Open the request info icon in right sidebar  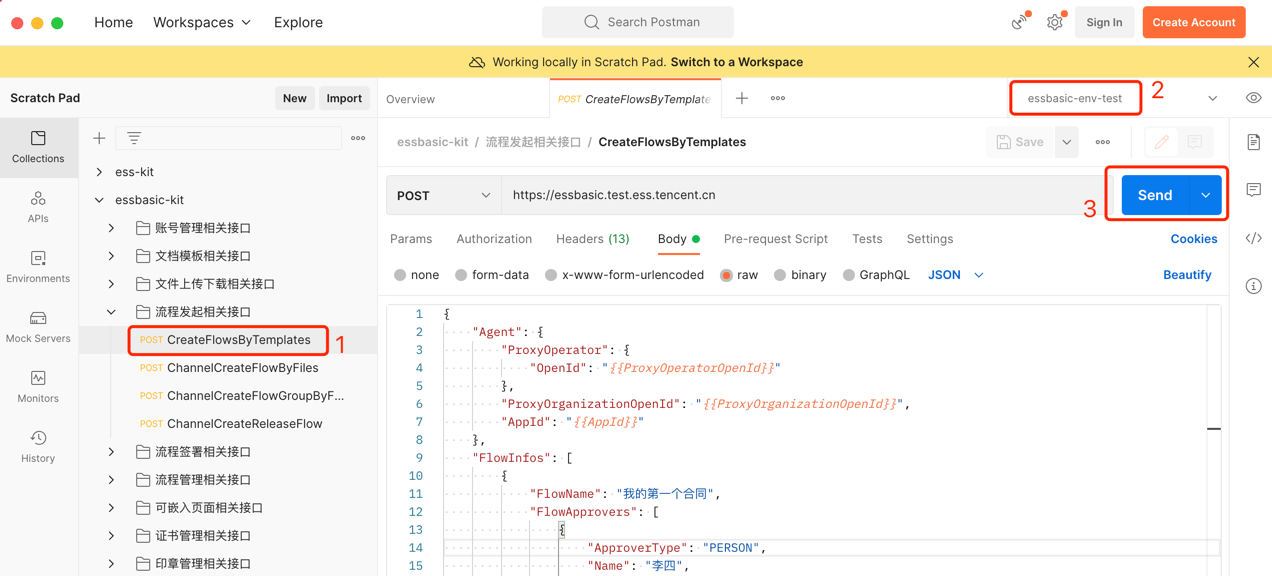coord(1253,286)
